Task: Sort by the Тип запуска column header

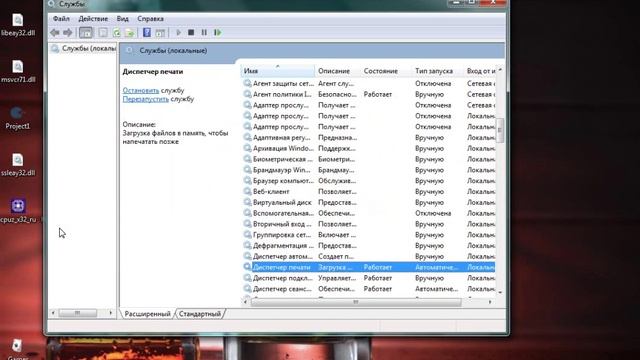Action: [x=438, y=71]
